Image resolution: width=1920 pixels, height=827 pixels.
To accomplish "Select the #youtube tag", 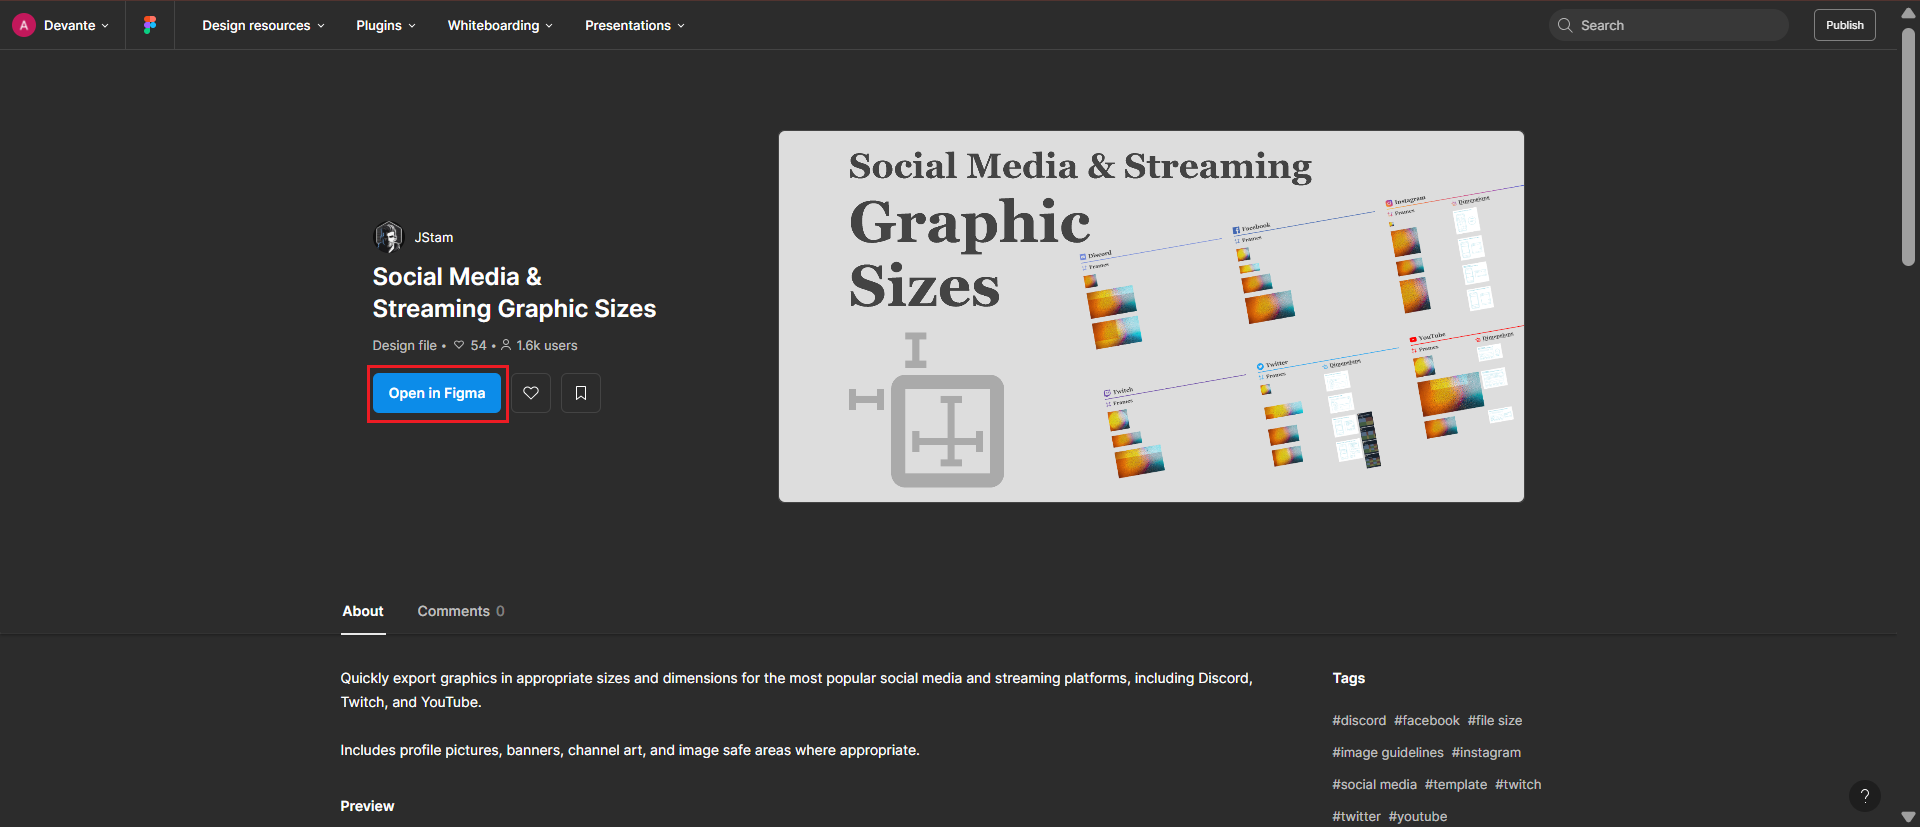I will tap(1418, 816).
